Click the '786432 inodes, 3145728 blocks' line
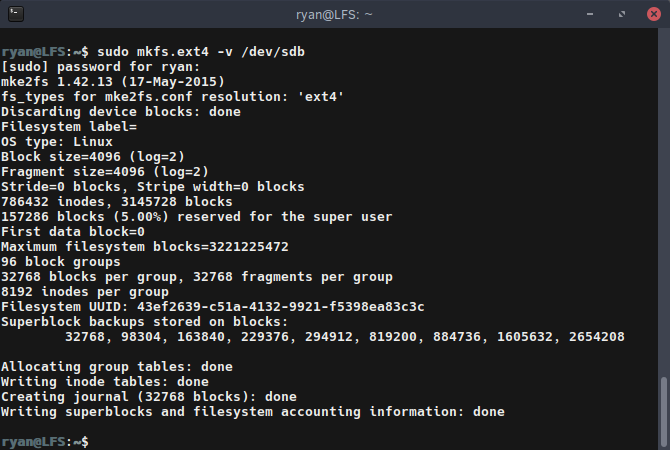Screen dimensions: 670x450 click(x=117, y=201)
